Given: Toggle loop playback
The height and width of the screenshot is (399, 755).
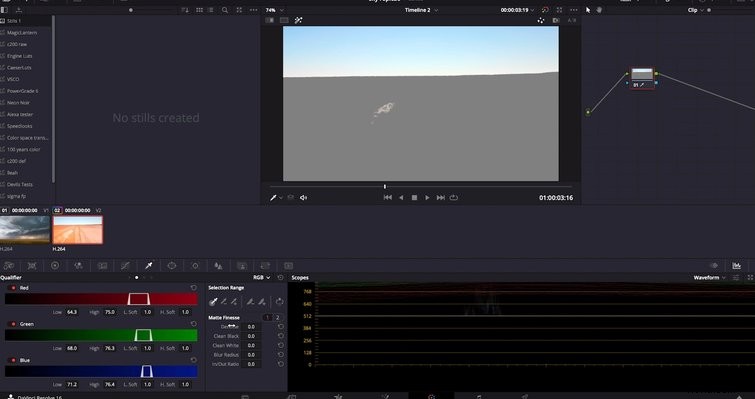Looking at the screenshot, I should [x=454, y=197].
